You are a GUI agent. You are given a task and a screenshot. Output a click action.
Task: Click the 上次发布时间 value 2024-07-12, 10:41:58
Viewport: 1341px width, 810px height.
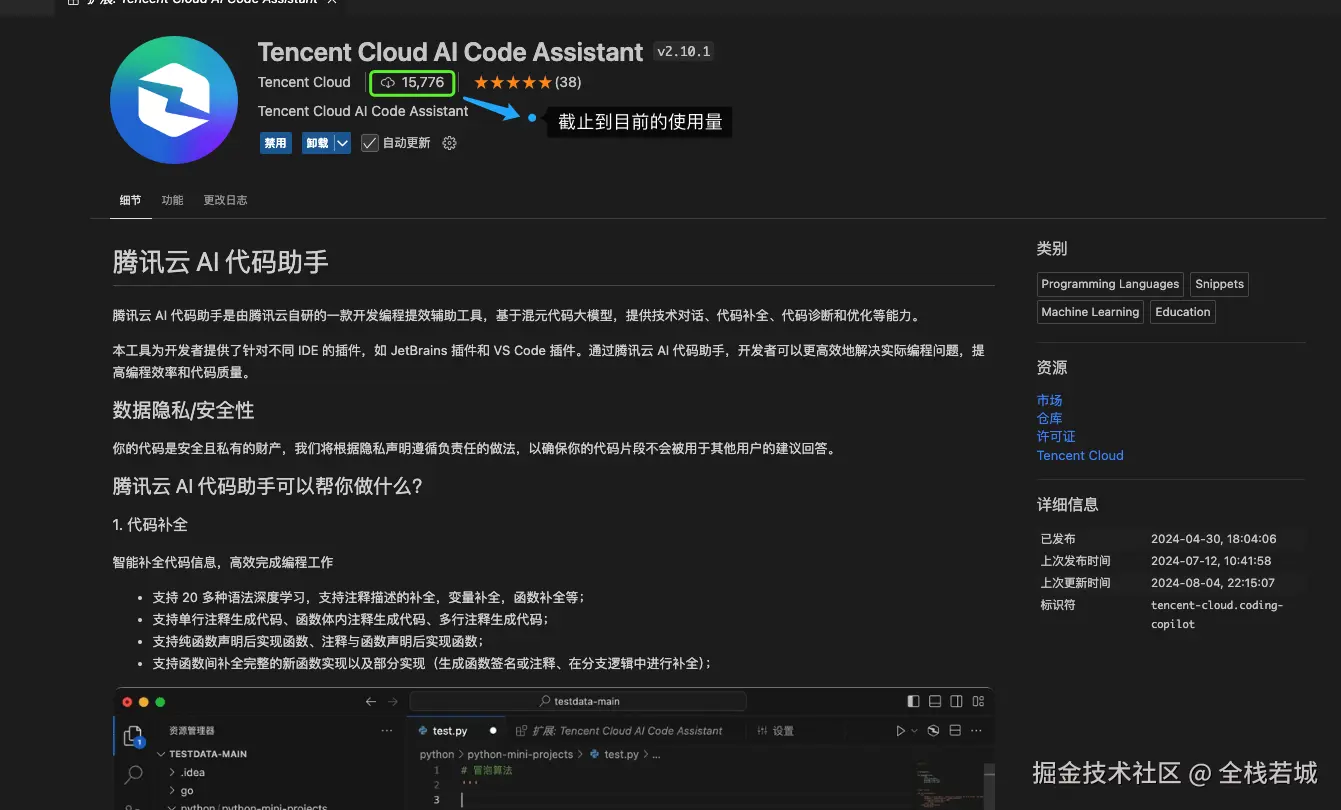1211,561
